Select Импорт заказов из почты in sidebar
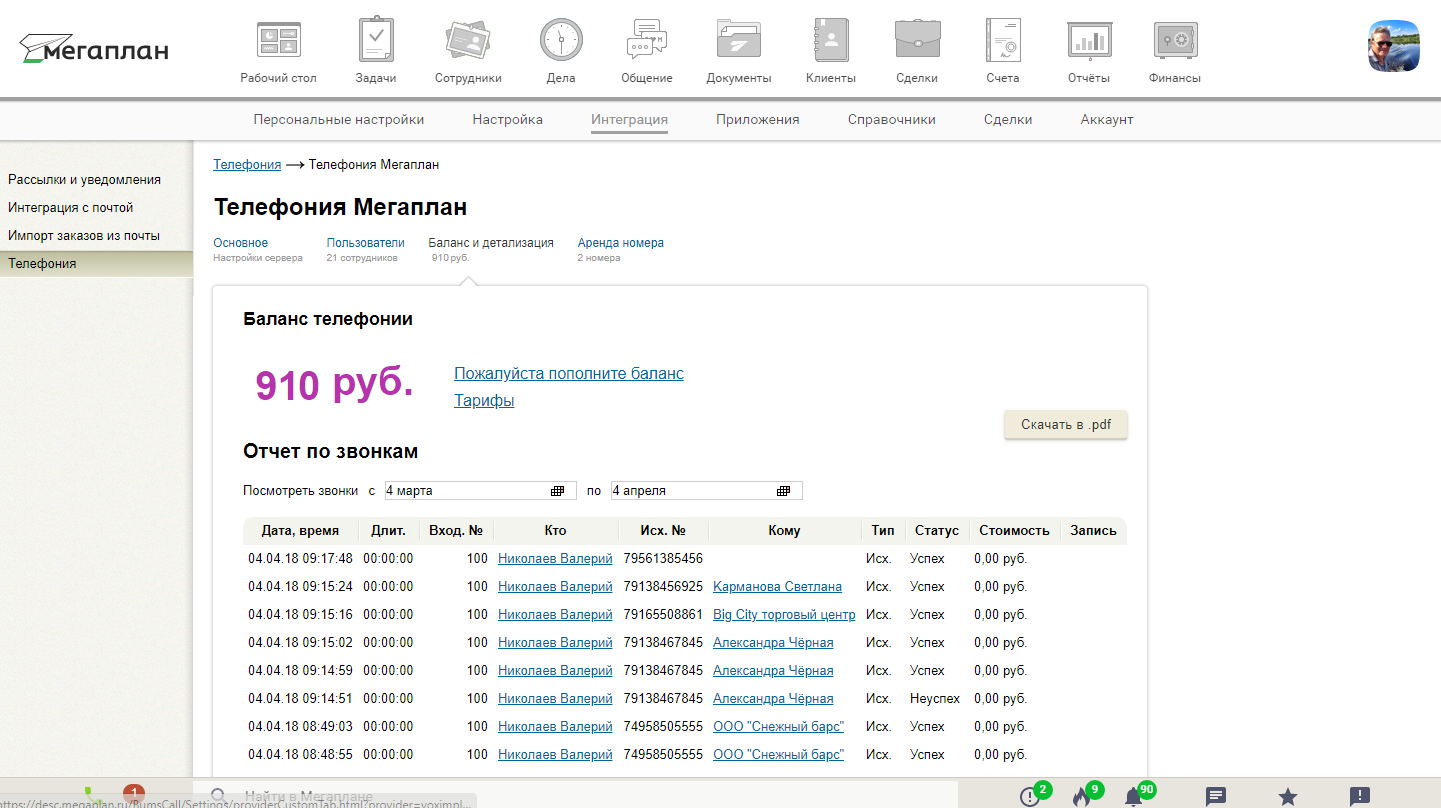1441x808 pixels. (x=84, y=236)
